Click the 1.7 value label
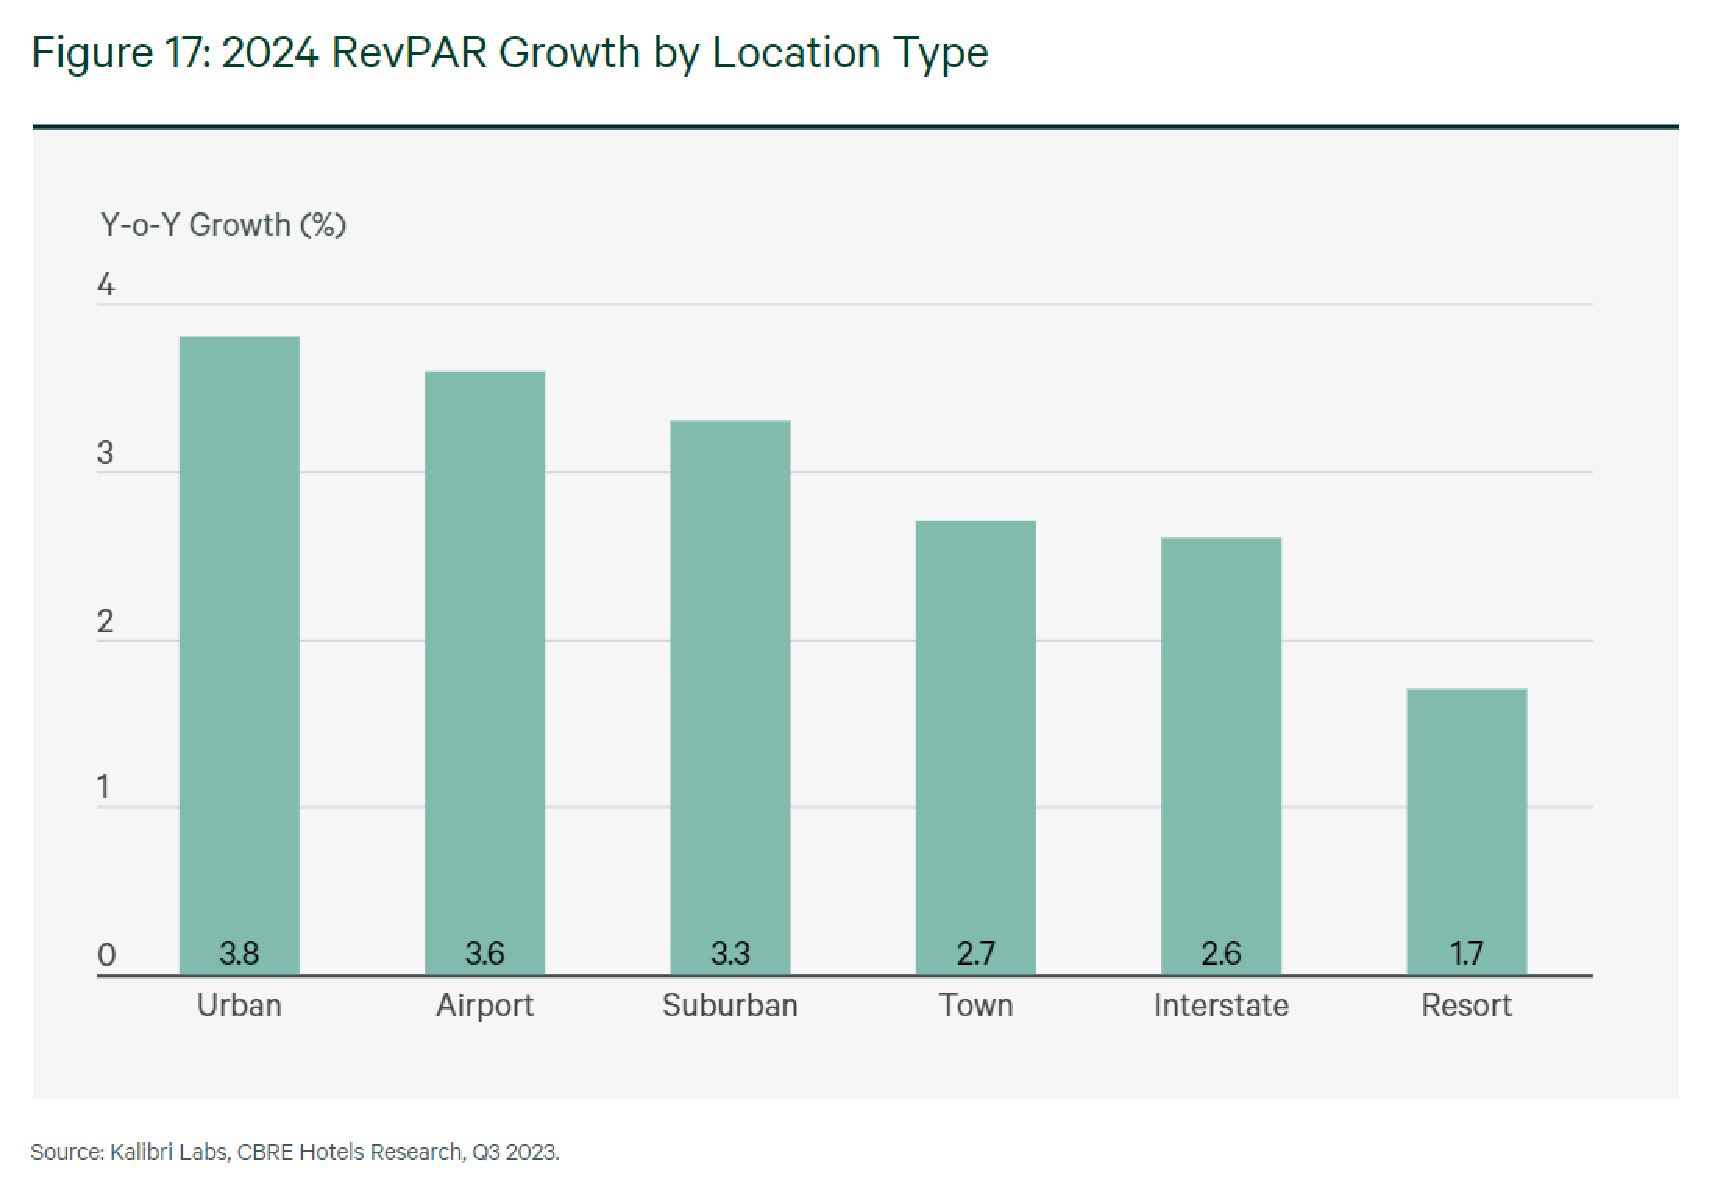This screenshot has height=1184, width=1734. 1467,953
